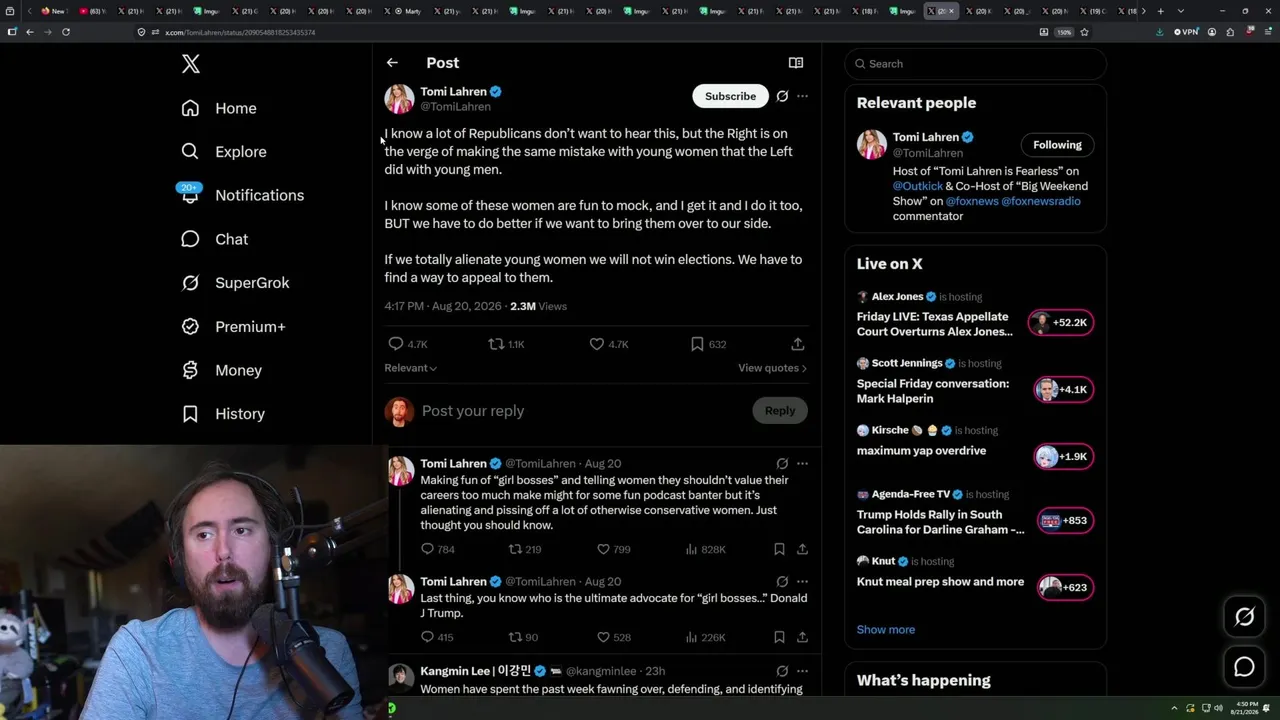Screen dimensions: 1280x720
Task: Open Kangmin Lee's profile name on reply
Action: 476,671
